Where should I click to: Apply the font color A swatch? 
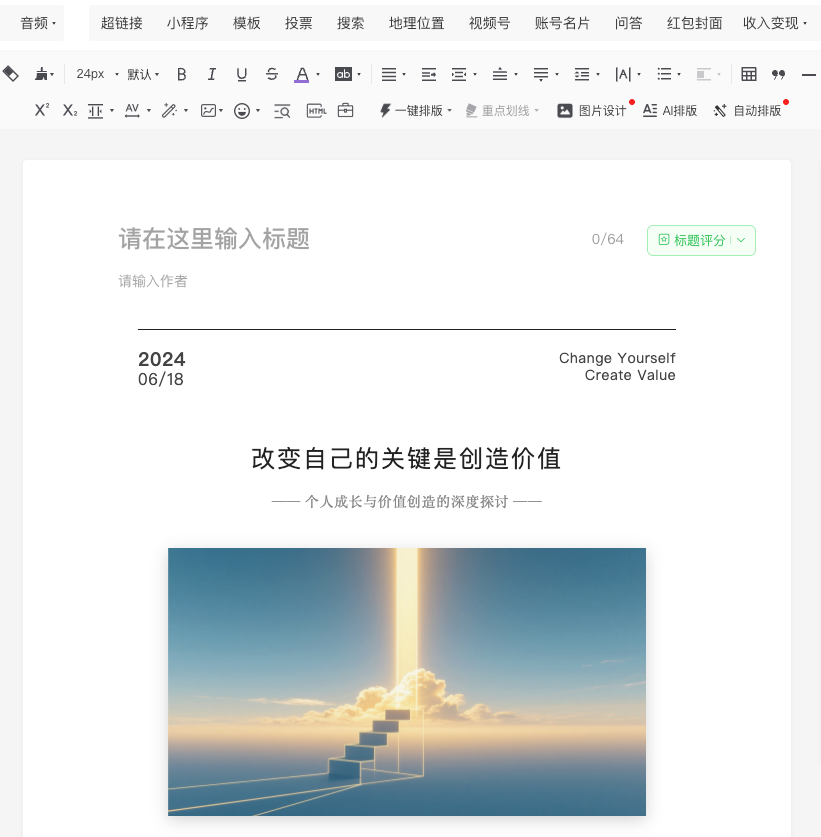pos(302,74)
